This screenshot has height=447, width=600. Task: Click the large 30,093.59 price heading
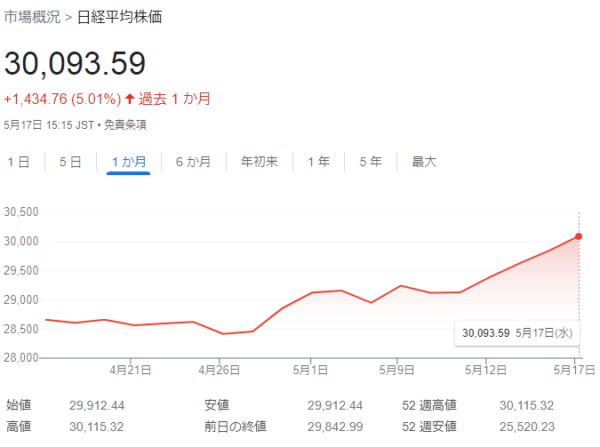tap(75, 63)
